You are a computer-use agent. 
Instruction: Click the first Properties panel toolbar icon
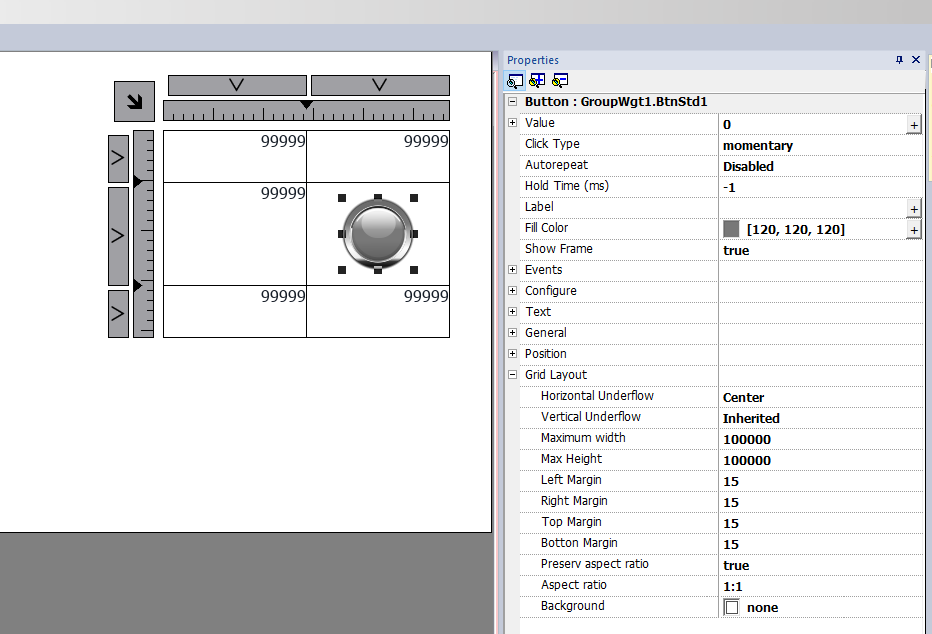pyautogui.click(x=515, y=81)
